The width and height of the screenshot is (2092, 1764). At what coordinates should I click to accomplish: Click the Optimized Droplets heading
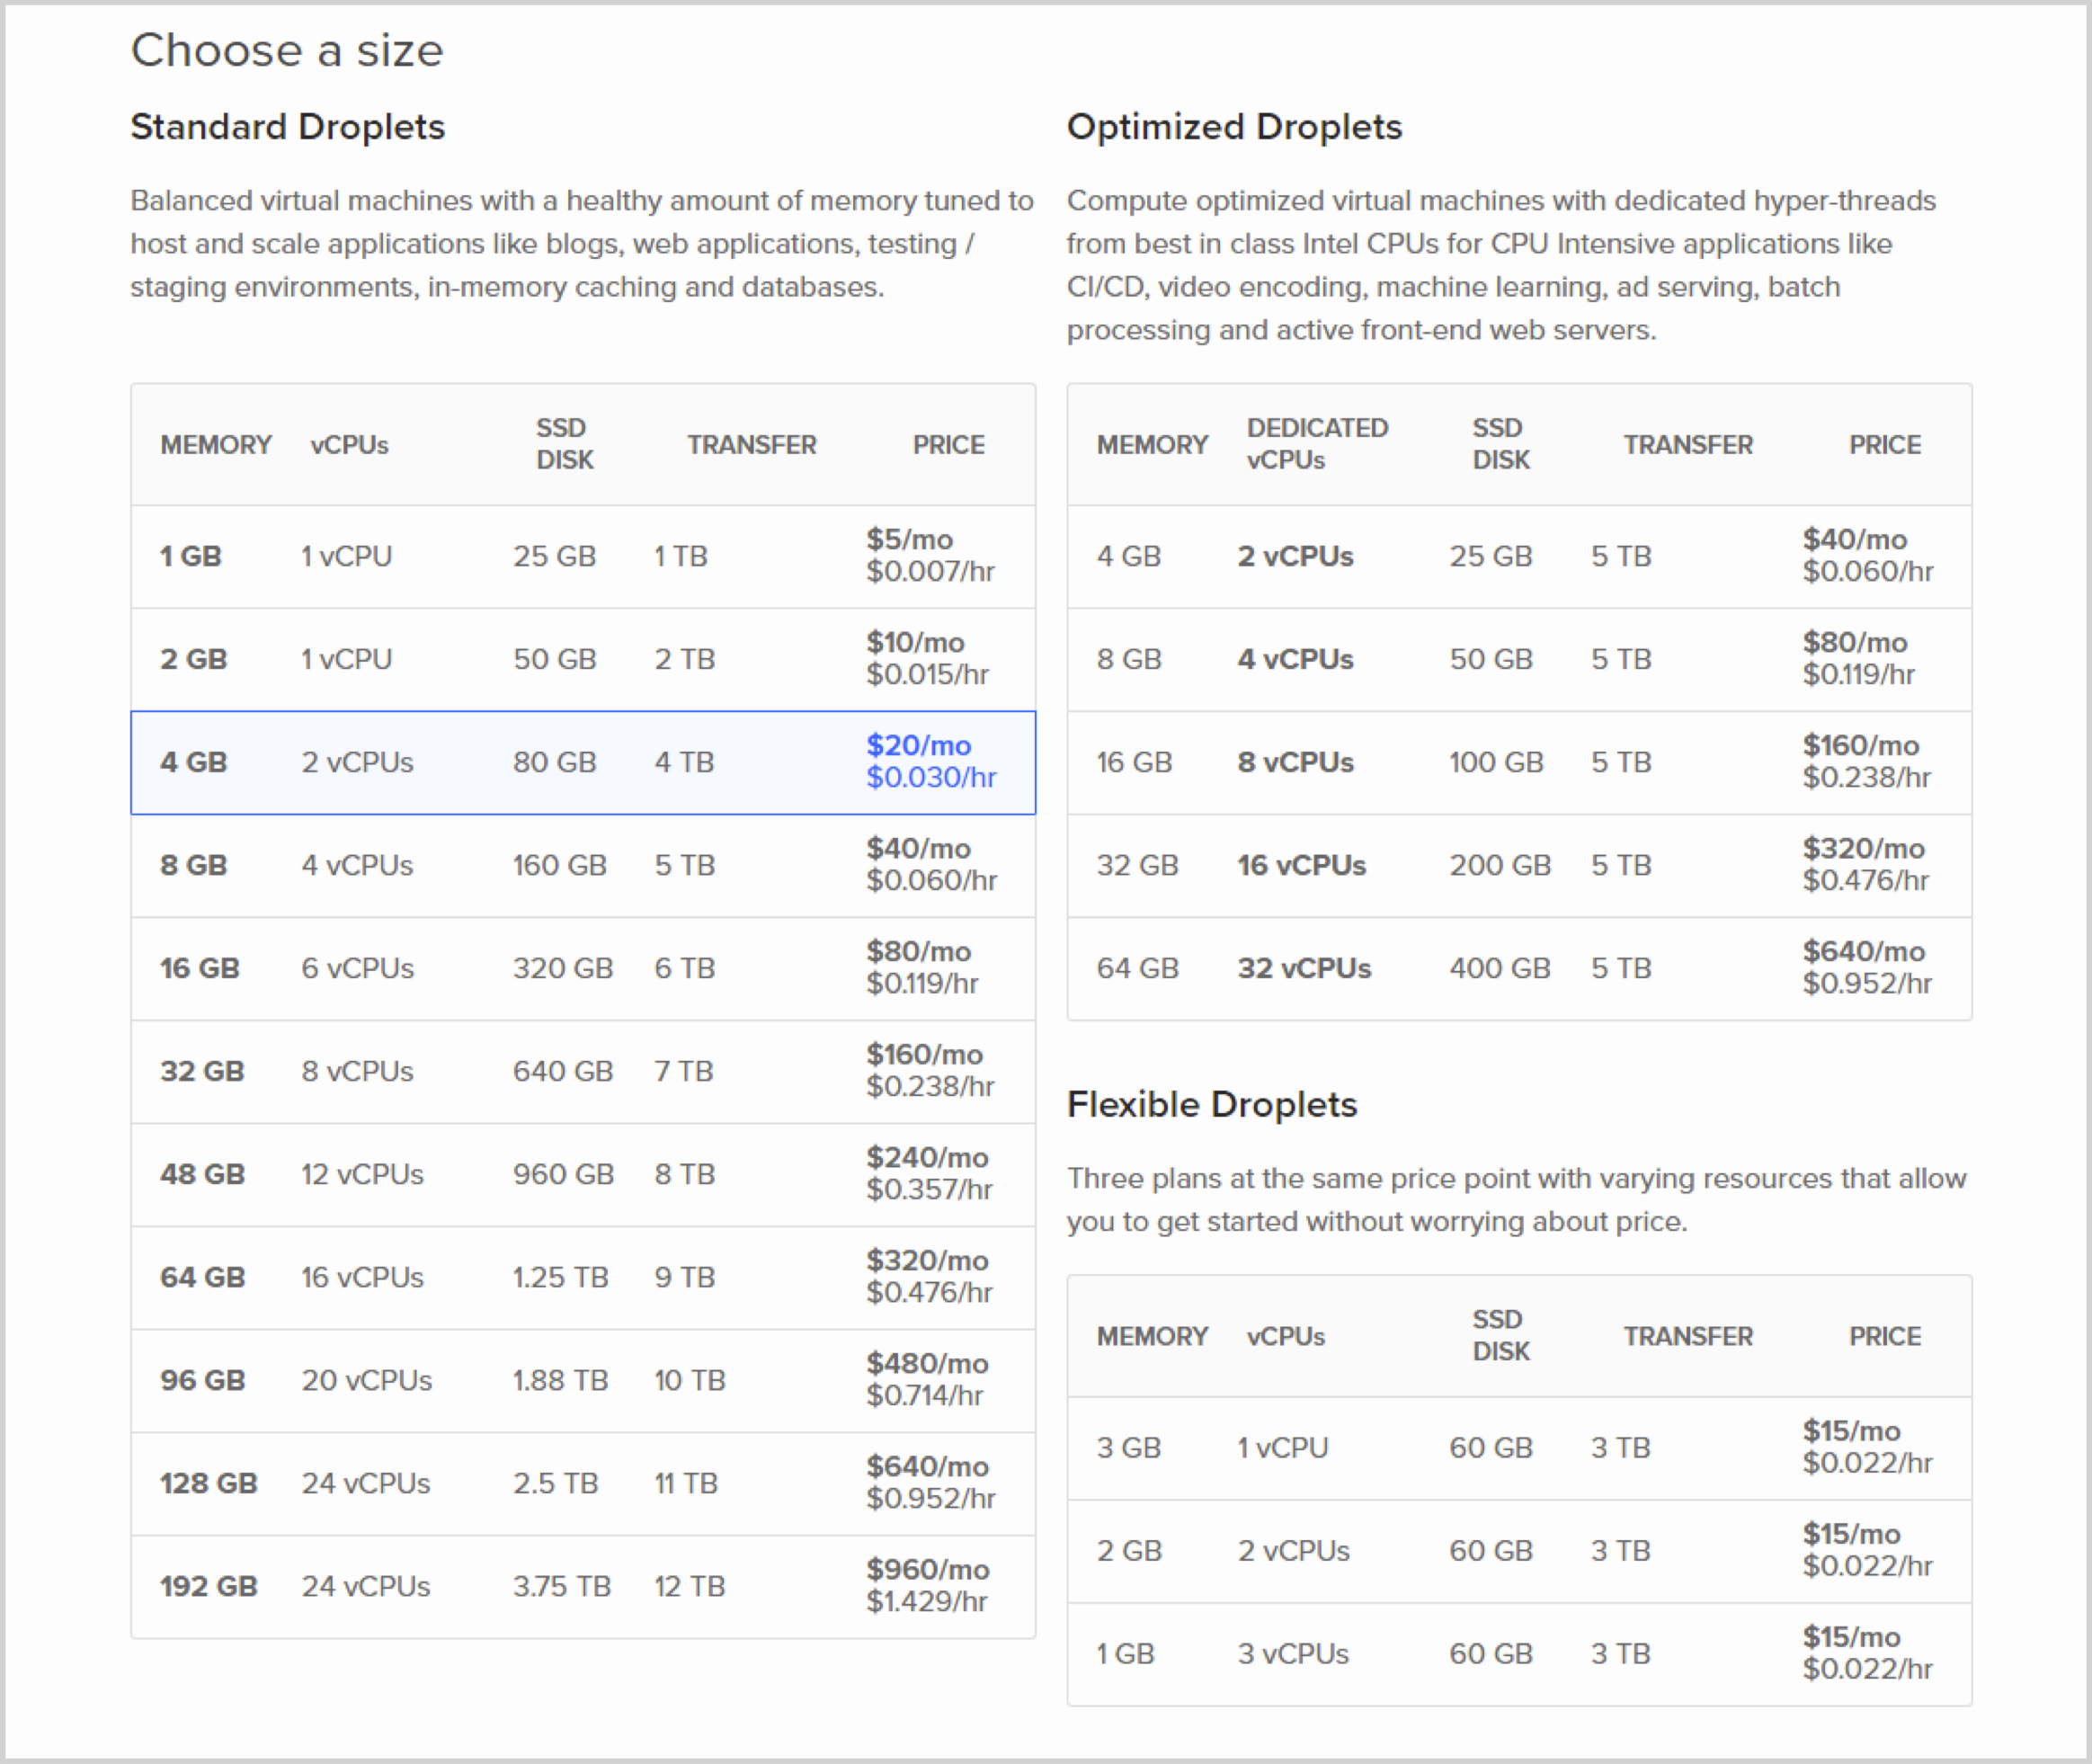click(1234, 127)
